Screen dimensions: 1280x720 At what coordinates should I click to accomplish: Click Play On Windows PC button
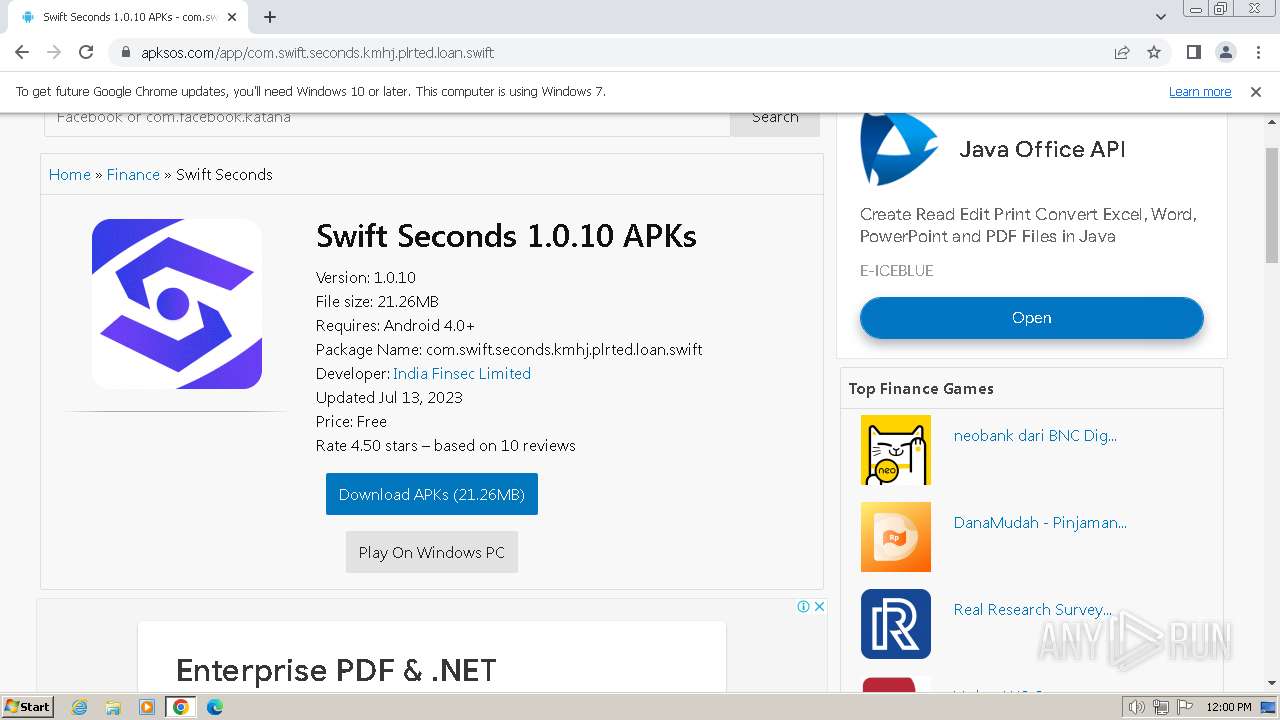click(432, 552)
